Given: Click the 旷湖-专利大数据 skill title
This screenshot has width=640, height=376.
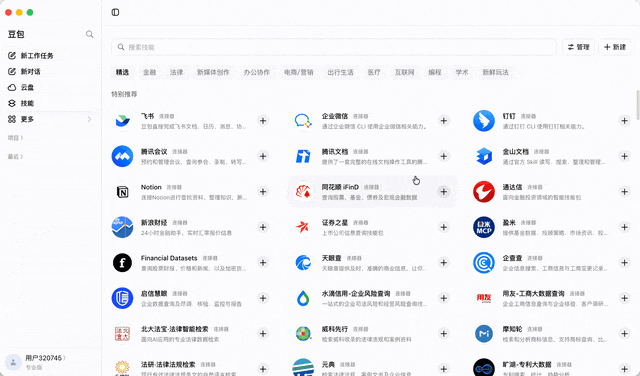Looking at the screenshot, I should 527,364.
